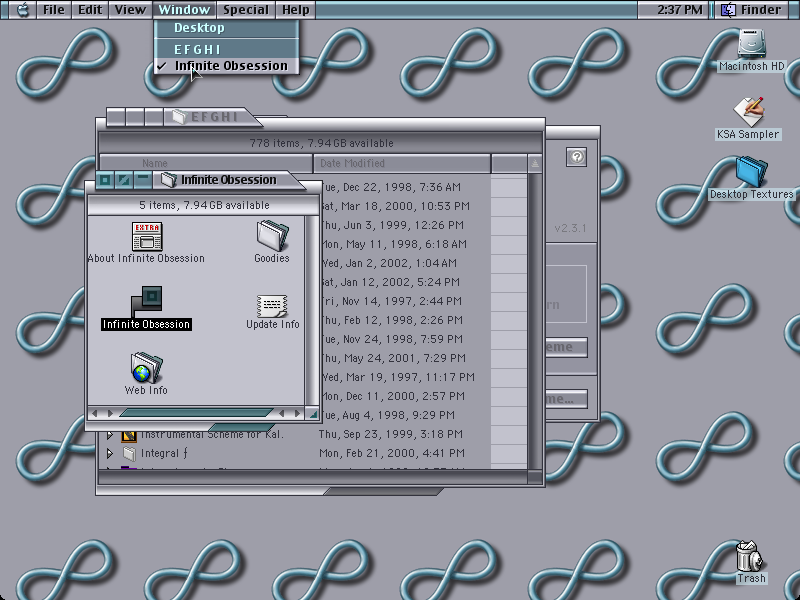Open the View menu
The width and height of the screenshot is (800, 600).
pyautogui.click(x=130, y=10)
